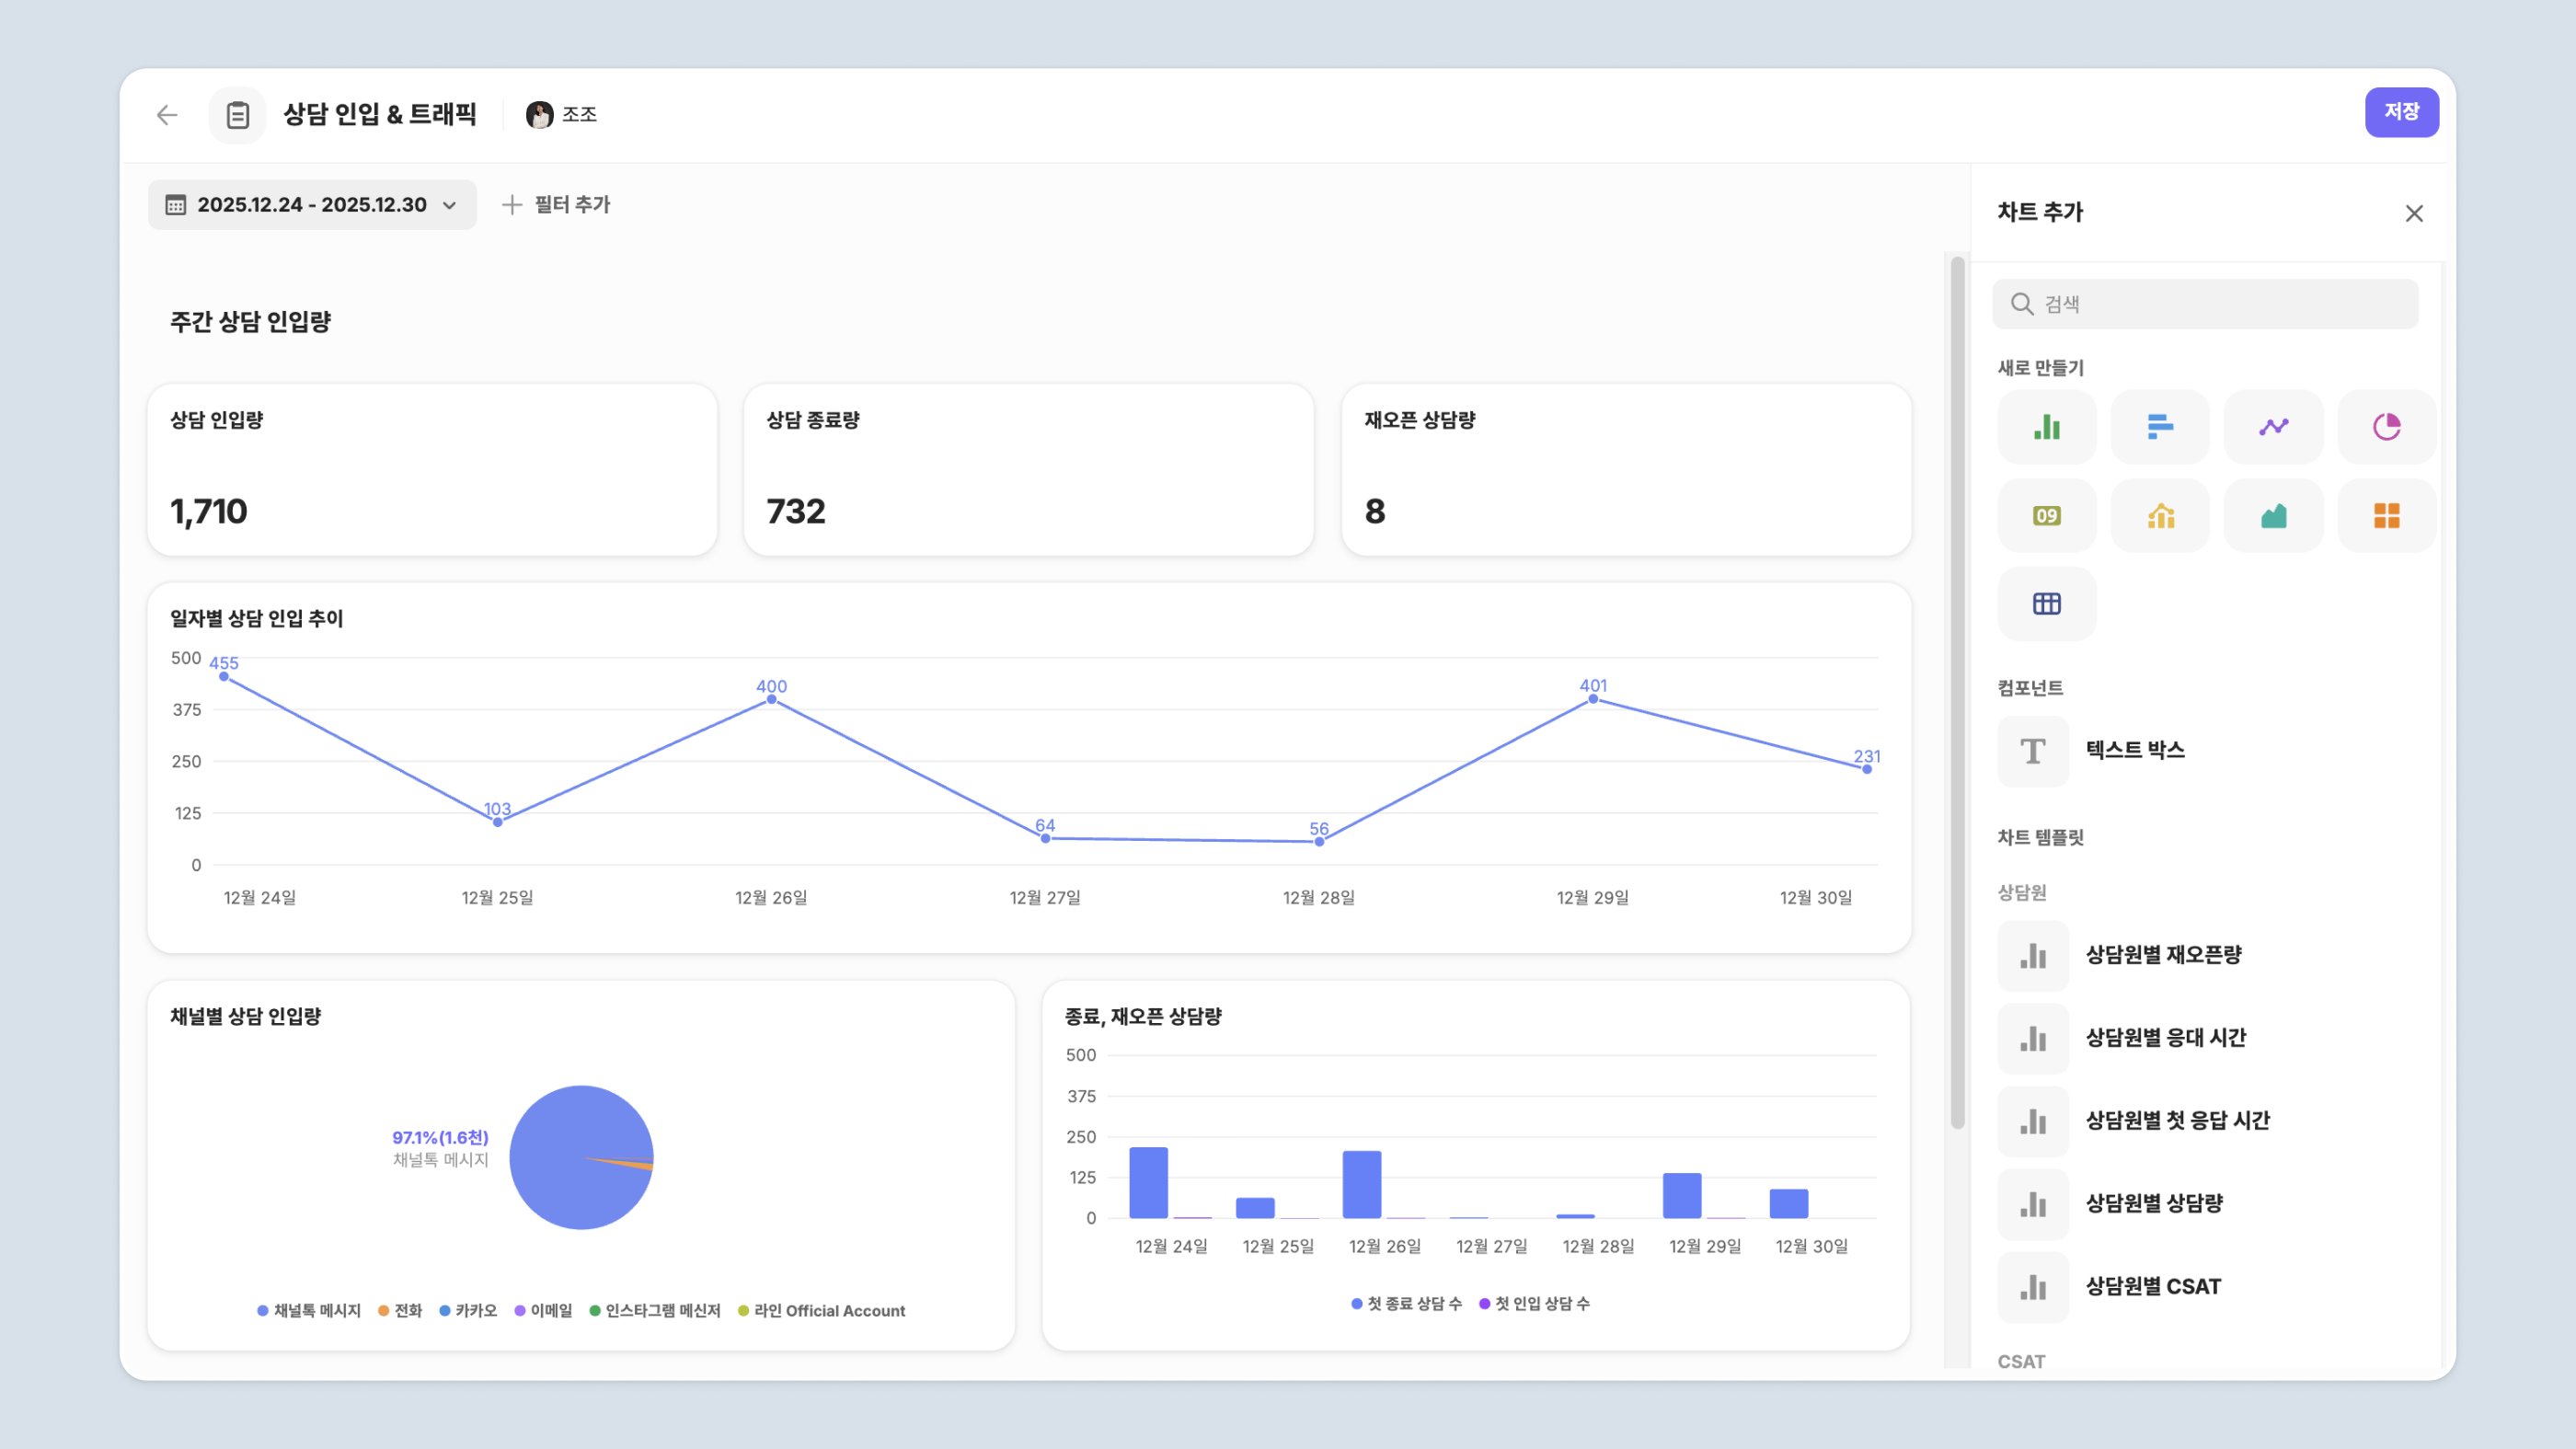Click the back arrow icon

point(167,115)
